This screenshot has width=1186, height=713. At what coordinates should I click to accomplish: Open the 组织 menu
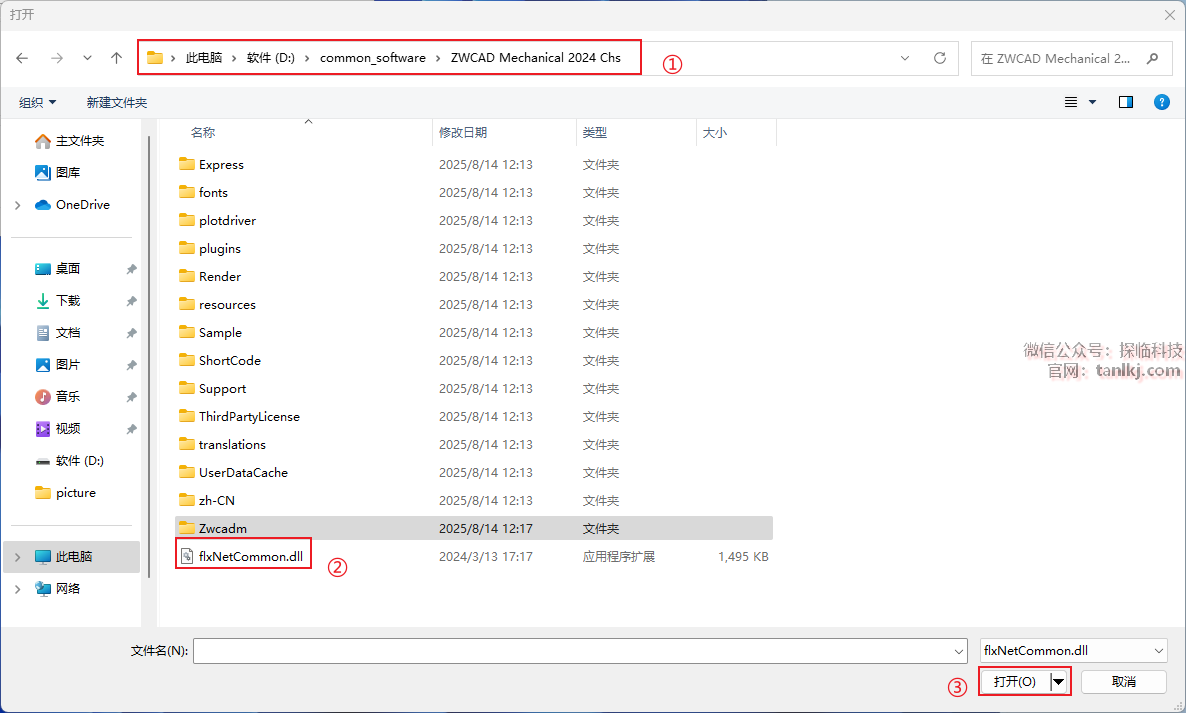coord(37,103)
